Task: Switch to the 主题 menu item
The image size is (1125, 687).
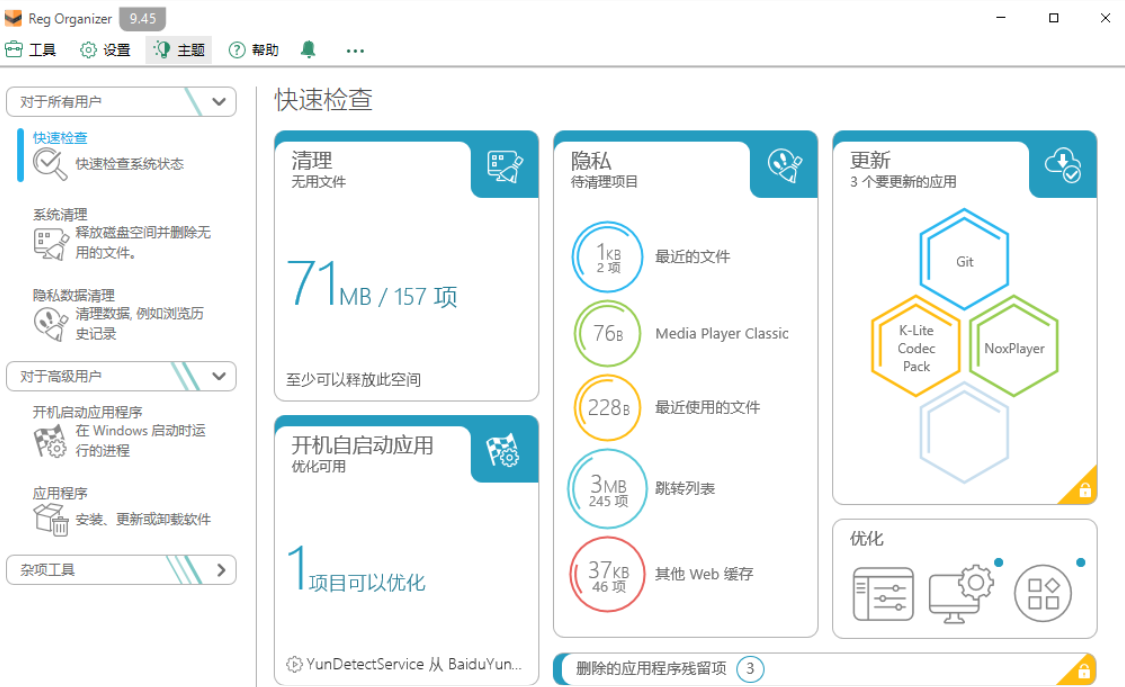Action: (x=178, y=49)
